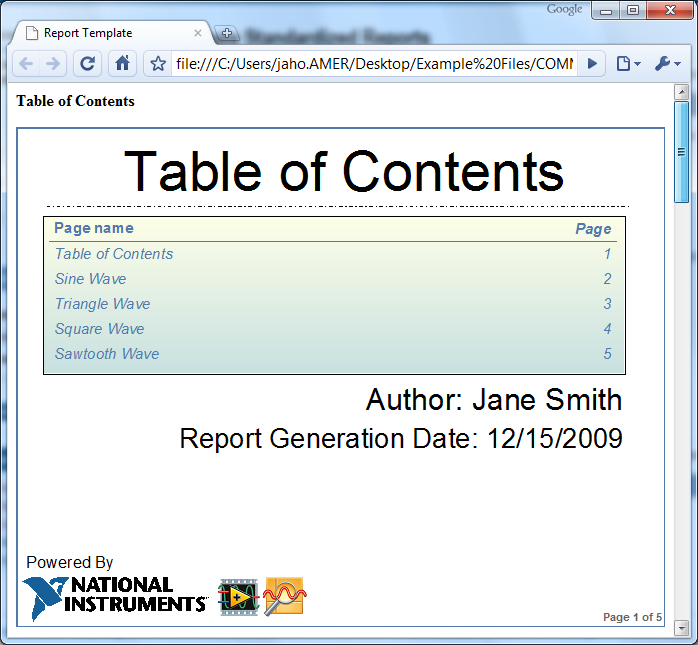Image resolution: width=698 pixels, height=645 pixels.
Task: Go to the Home page icon
Action: (122, 63)
